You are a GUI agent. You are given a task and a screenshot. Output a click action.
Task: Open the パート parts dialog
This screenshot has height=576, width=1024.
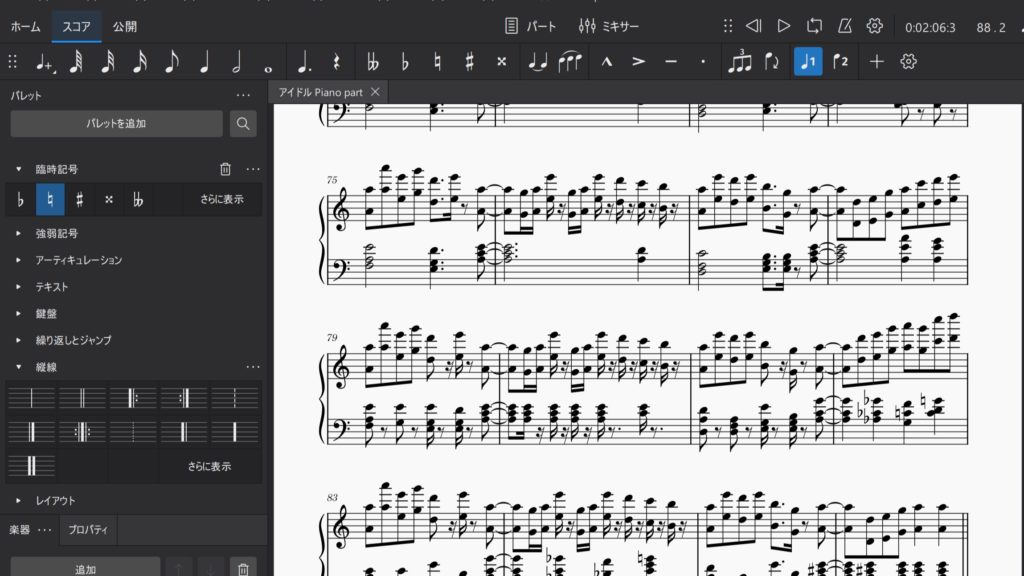(530, 26)
